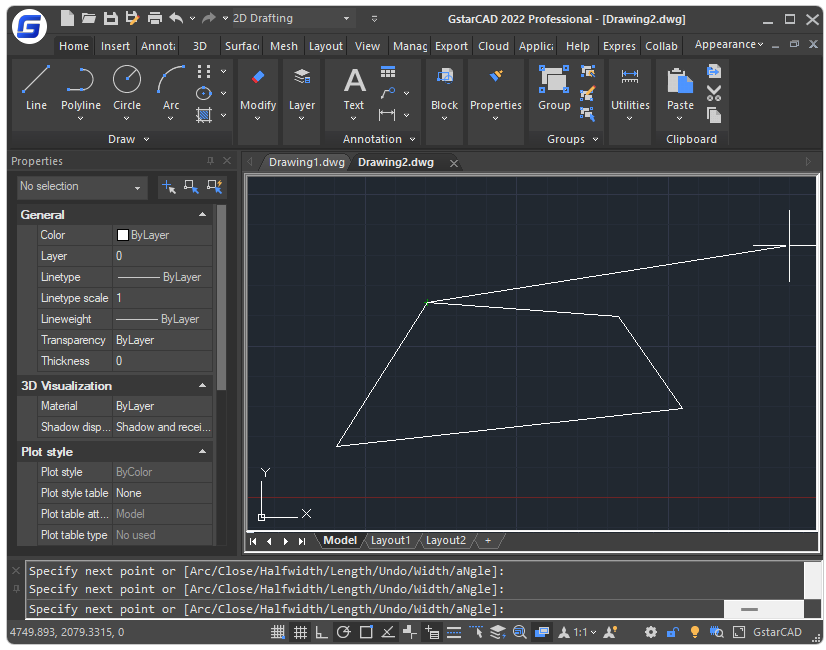The width and height of the screenshot is (826, 650).
Task: Click the Properties panel vertical scrollbar
Action: pyautogui.click(x=221, y=298)
